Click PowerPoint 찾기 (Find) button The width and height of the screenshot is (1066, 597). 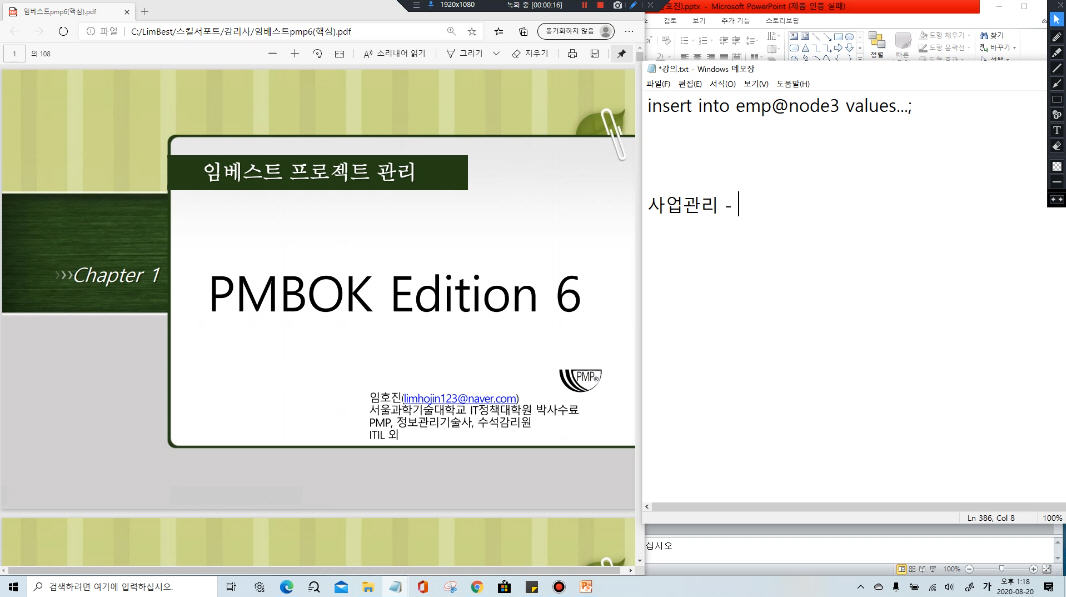pyautogui.click(x=992, y=35)
